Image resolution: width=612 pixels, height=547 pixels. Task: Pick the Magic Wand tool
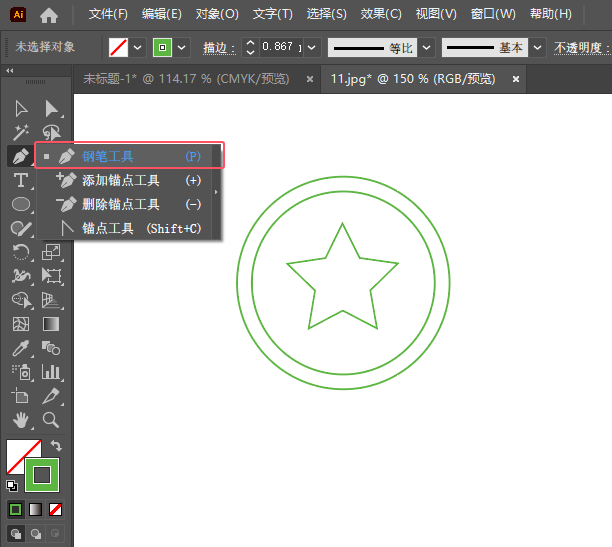point(20,132)
